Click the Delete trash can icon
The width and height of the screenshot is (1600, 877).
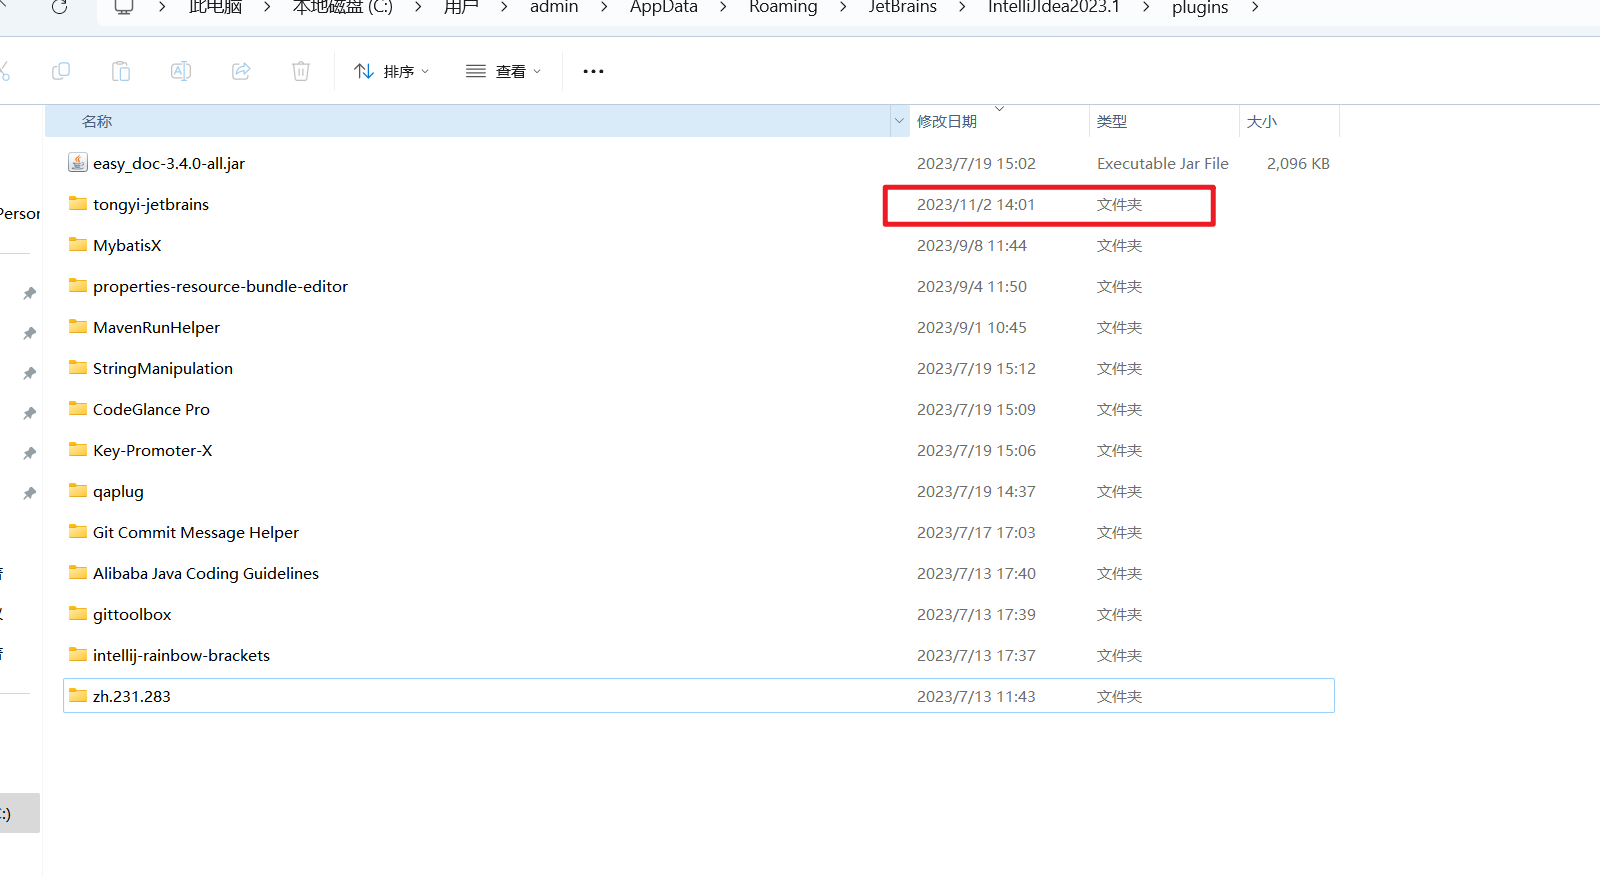(301, 71)
